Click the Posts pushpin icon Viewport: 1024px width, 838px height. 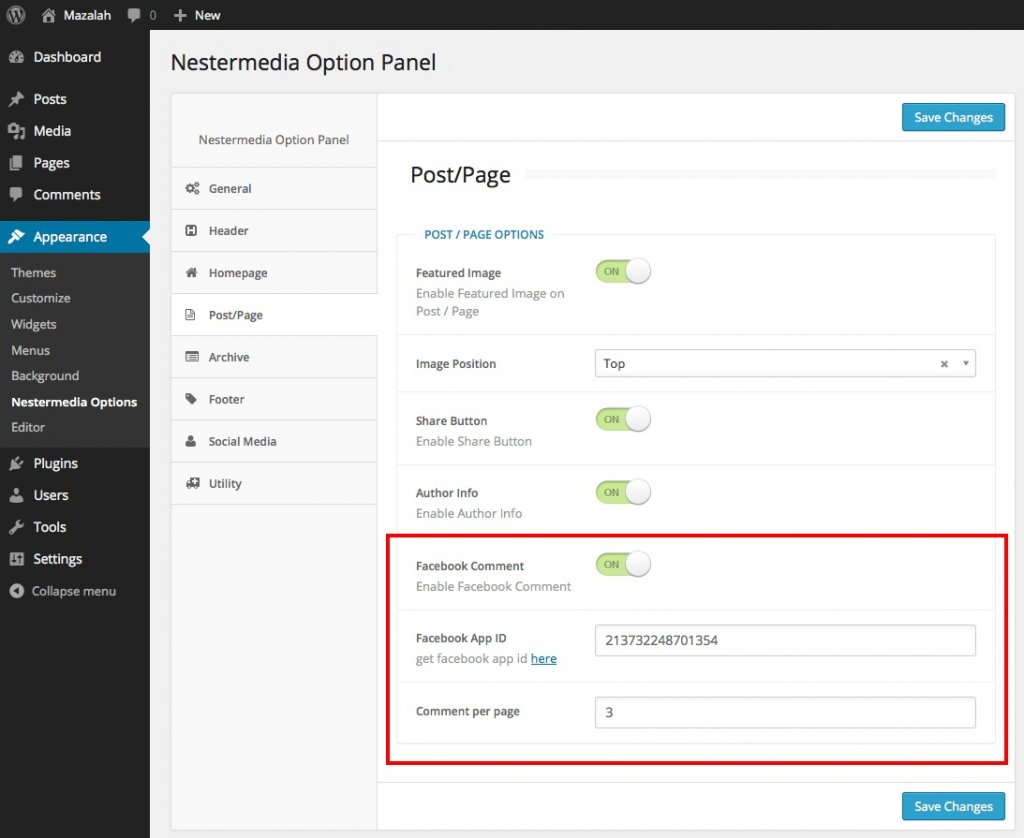coord(16,99)
